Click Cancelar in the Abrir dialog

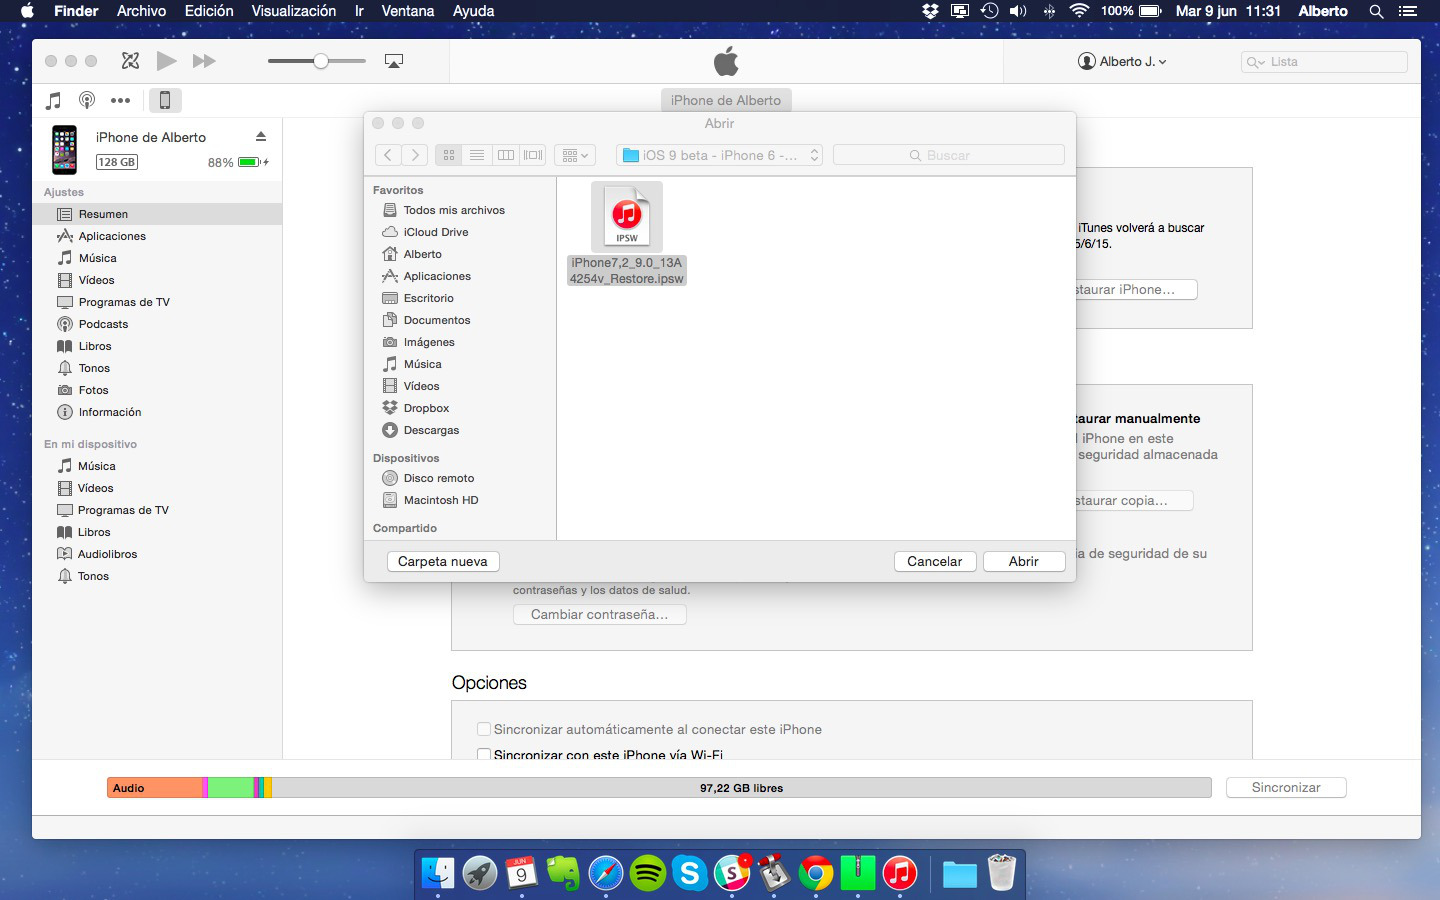(x=935, y=561)
